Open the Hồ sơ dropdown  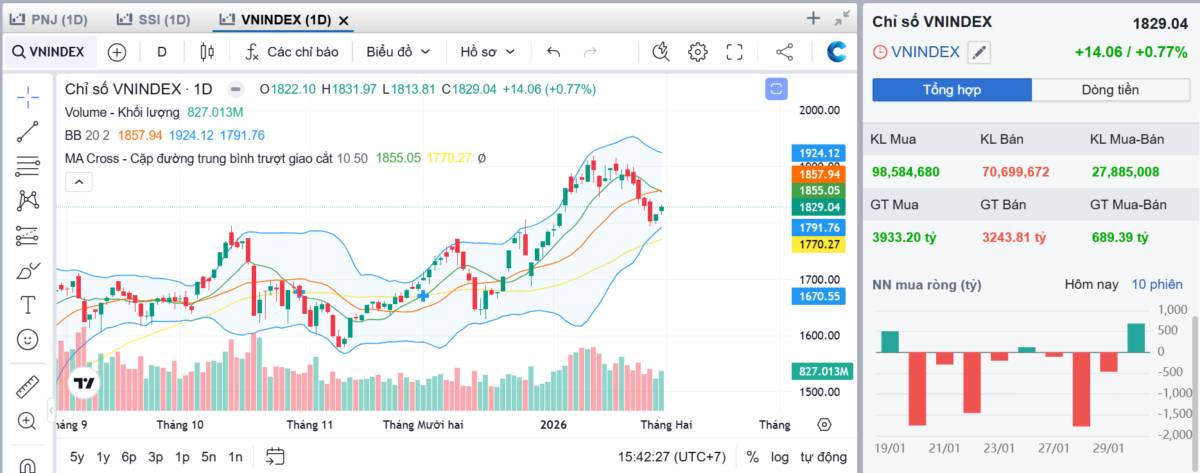(488, 52)
